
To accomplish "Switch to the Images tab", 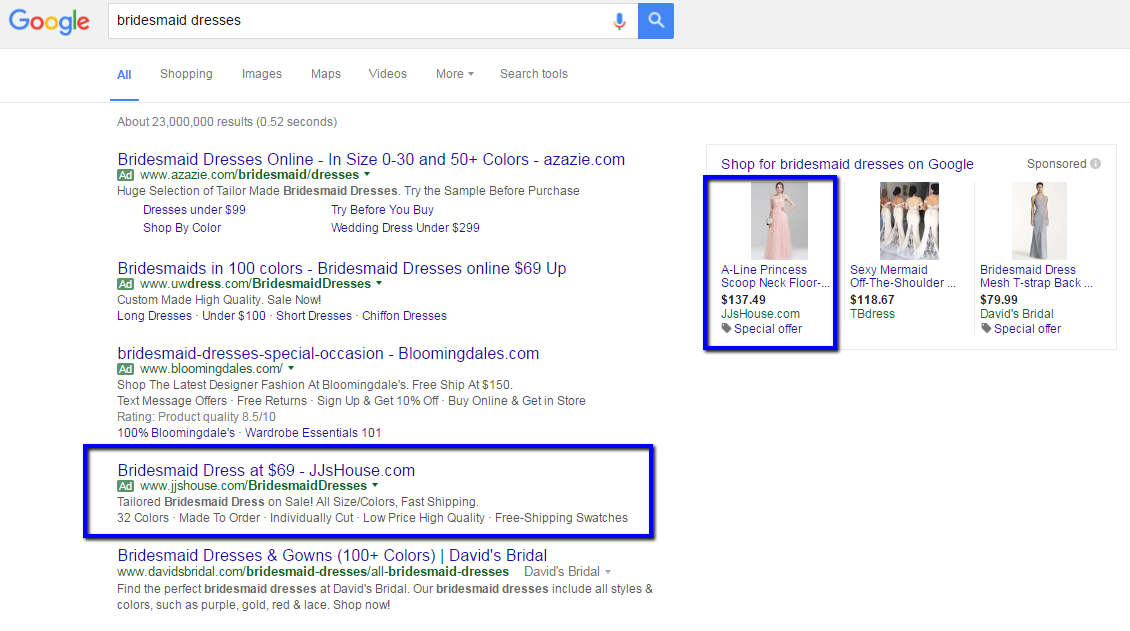I will 261,74.
